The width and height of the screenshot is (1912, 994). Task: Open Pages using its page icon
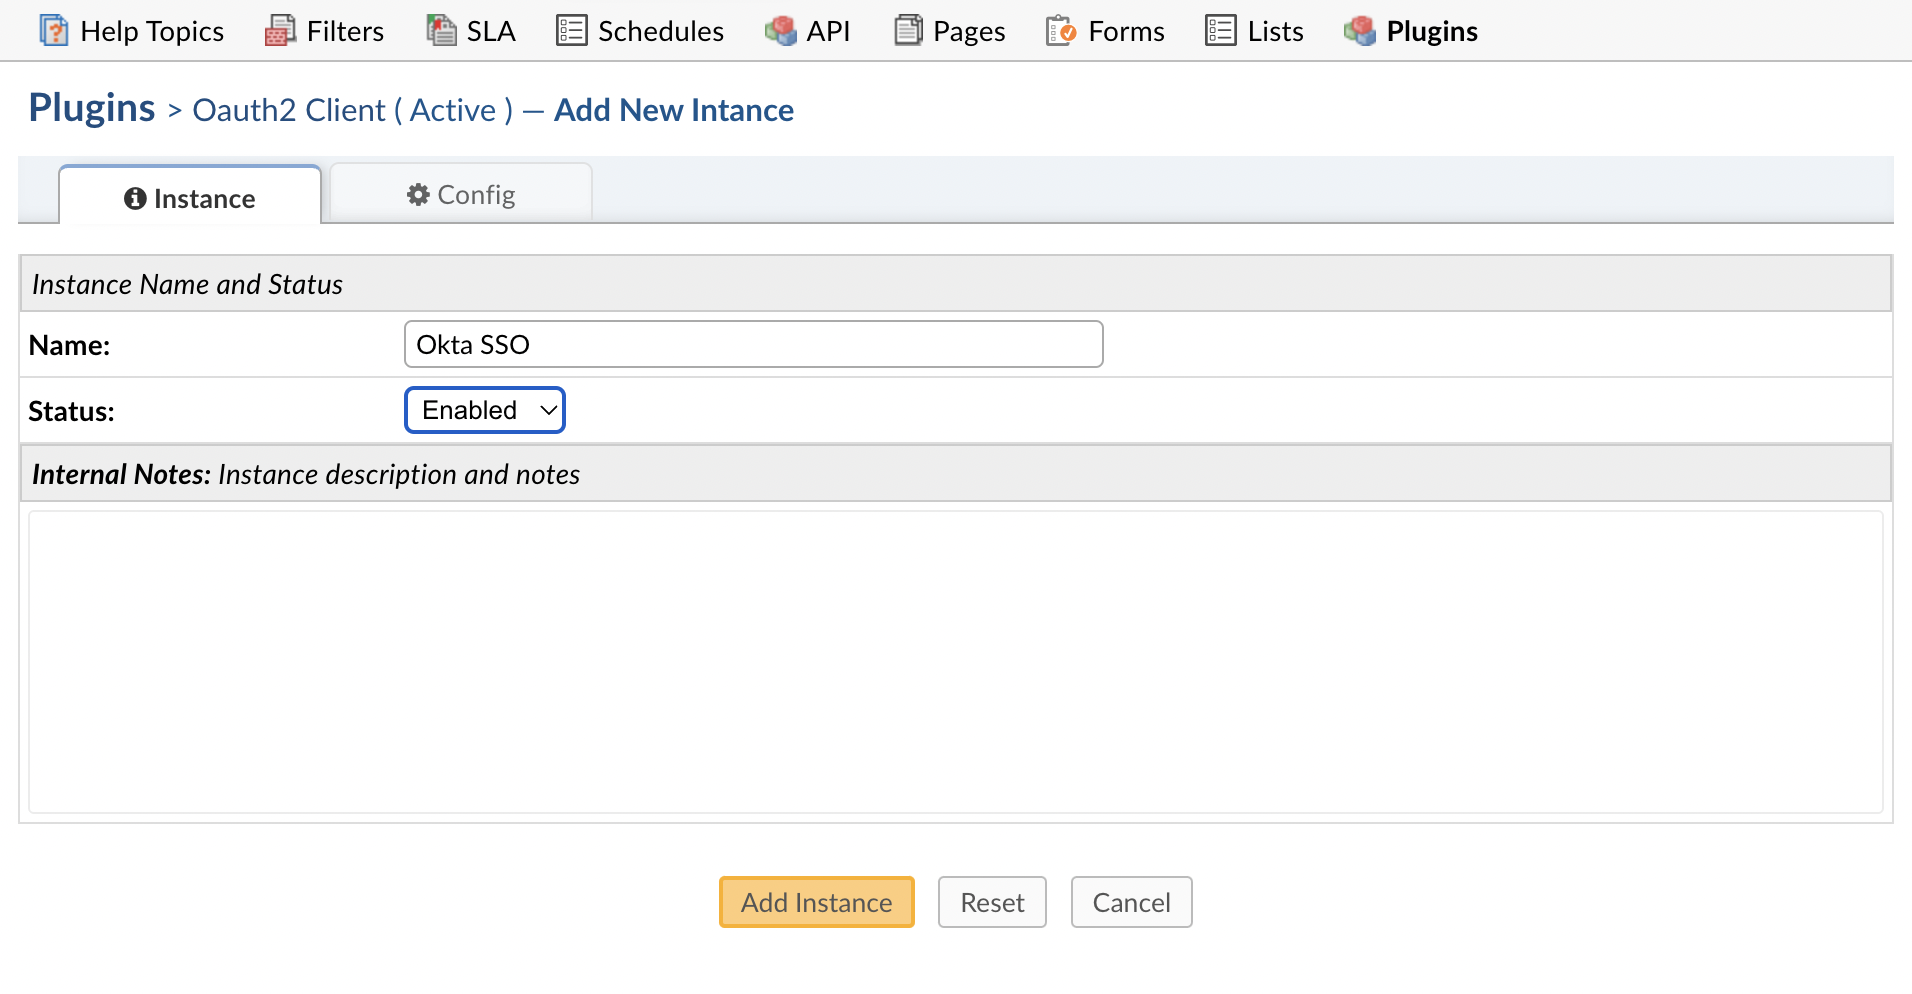point(907,30)
